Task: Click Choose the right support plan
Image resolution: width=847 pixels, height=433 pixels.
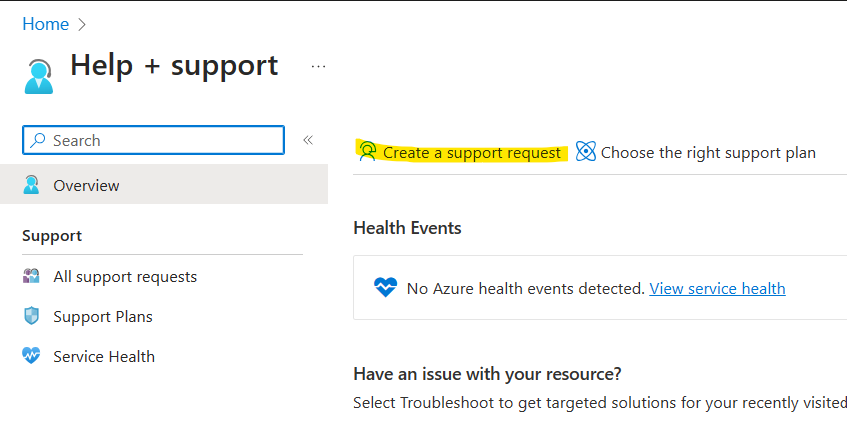Action: (708, 152)
